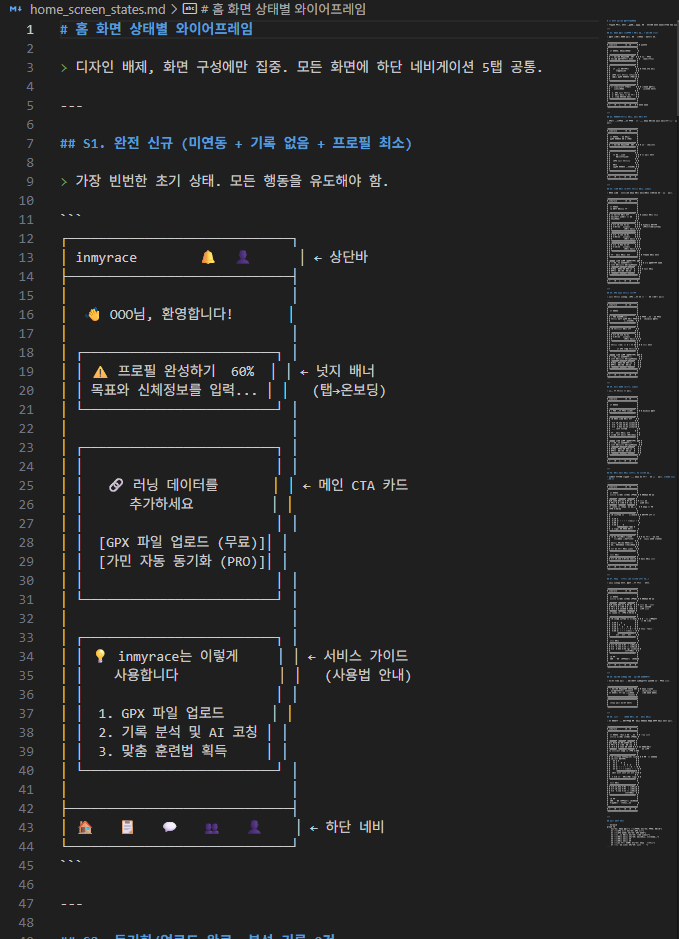
Task: Click the text '프로필 완성하기 60%'
Action: [x=186, y=371]
